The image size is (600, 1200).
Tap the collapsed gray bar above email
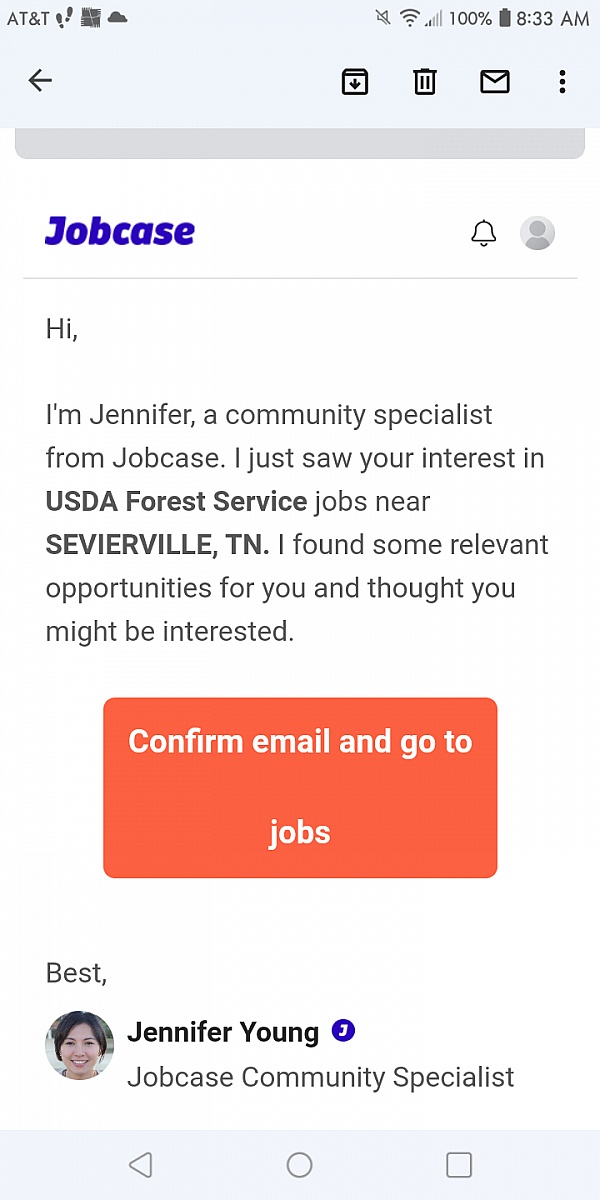click(300, 144)
